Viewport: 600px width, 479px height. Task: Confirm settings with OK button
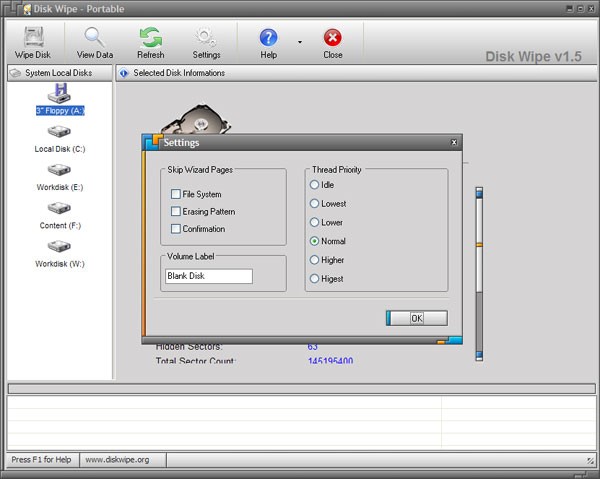coord(417,318)
